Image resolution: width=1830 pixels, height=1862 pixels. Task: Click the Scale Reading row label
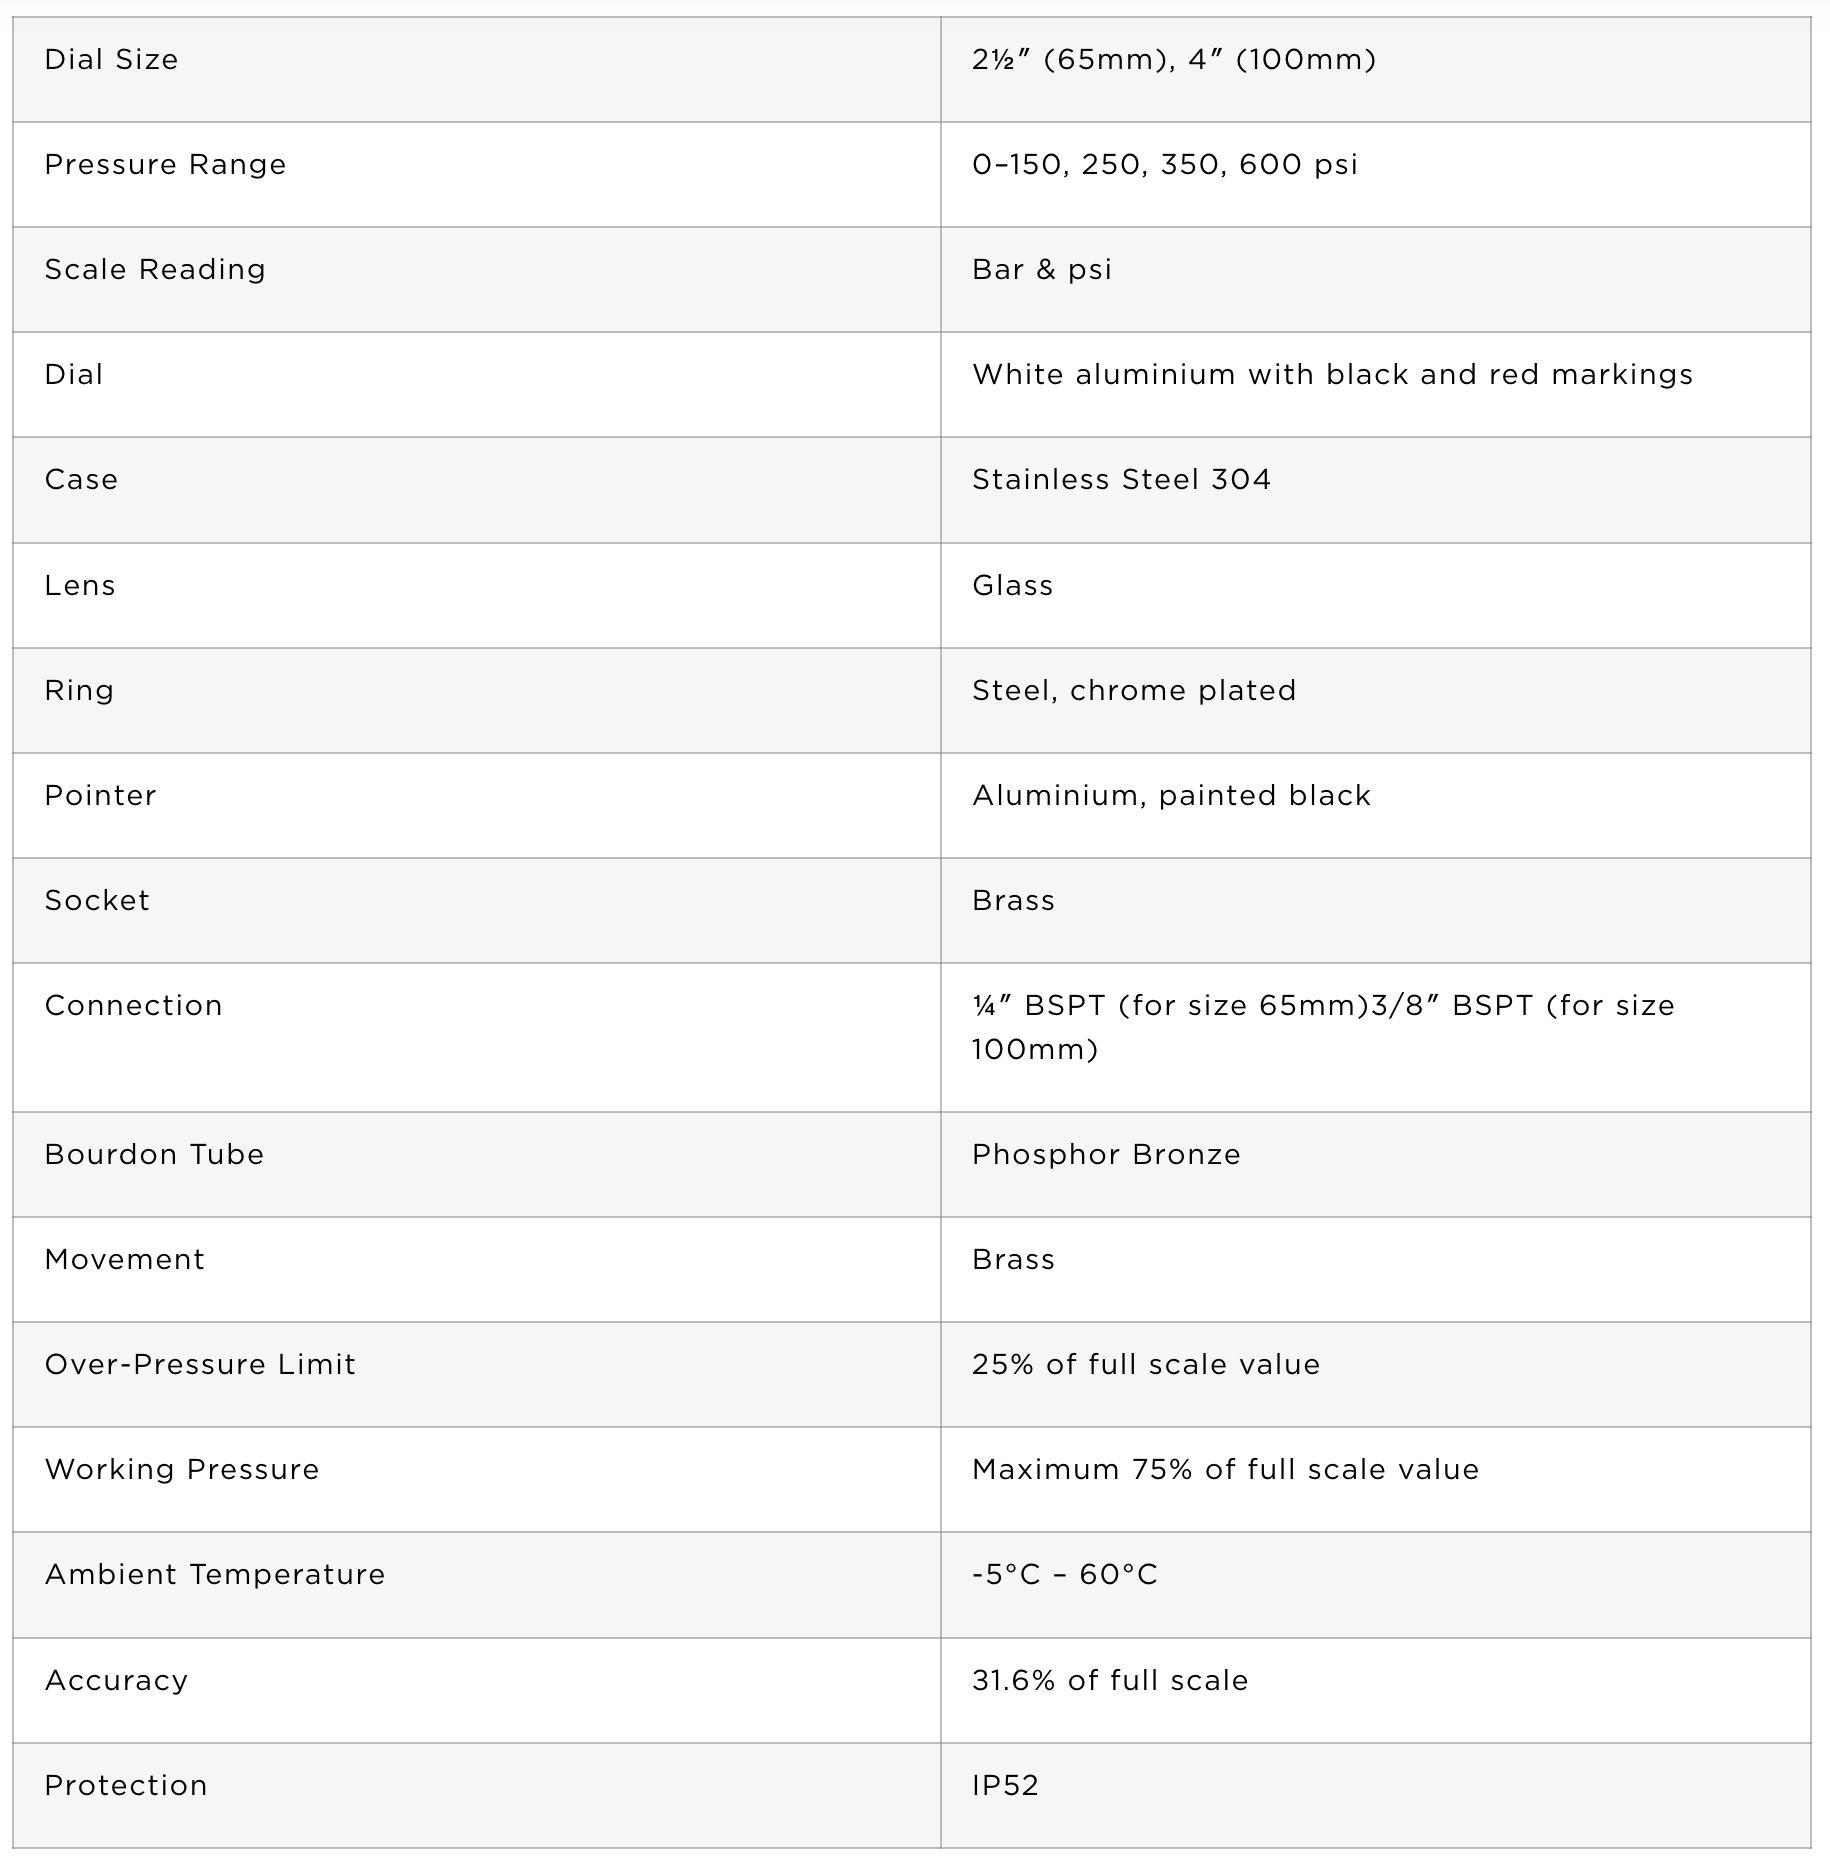pos(155,270)
